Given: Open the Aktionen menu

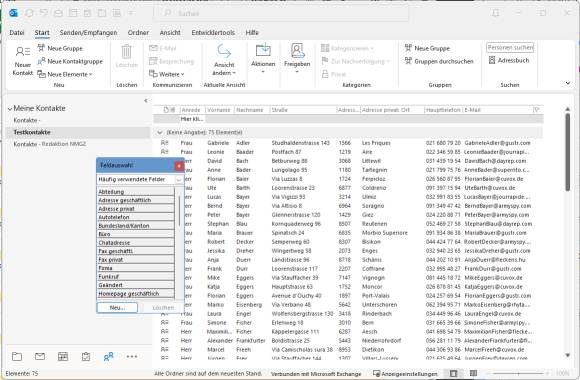Looking at the screenshot, I should pyautogui.click(x=263, y=58).
